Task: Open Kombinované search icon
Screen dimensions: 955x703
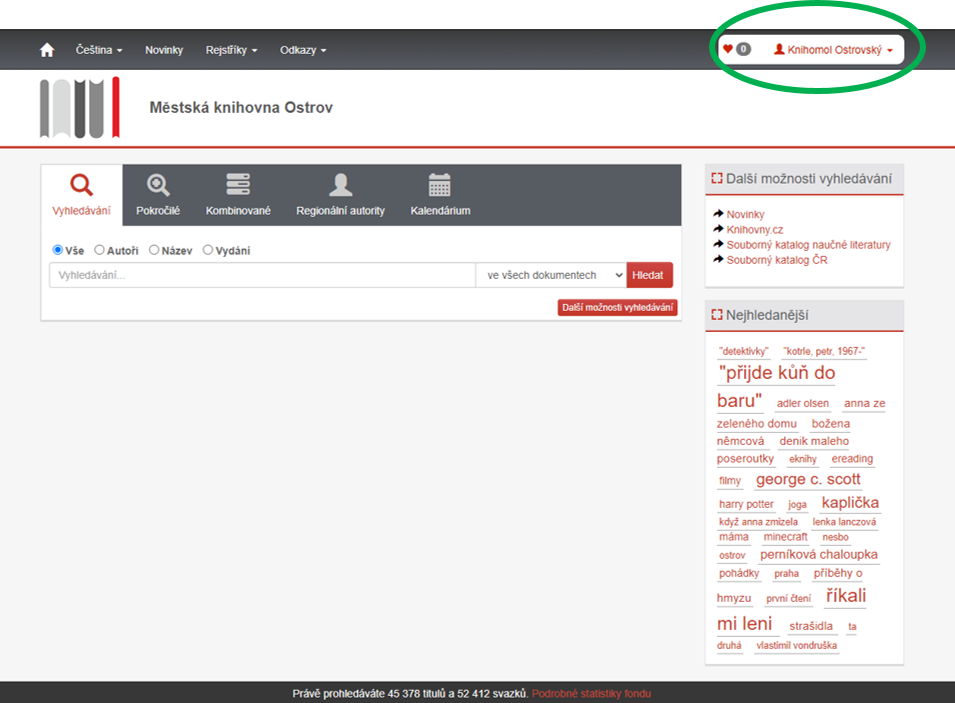Action: pyautogui.click(x=238, y=185)
